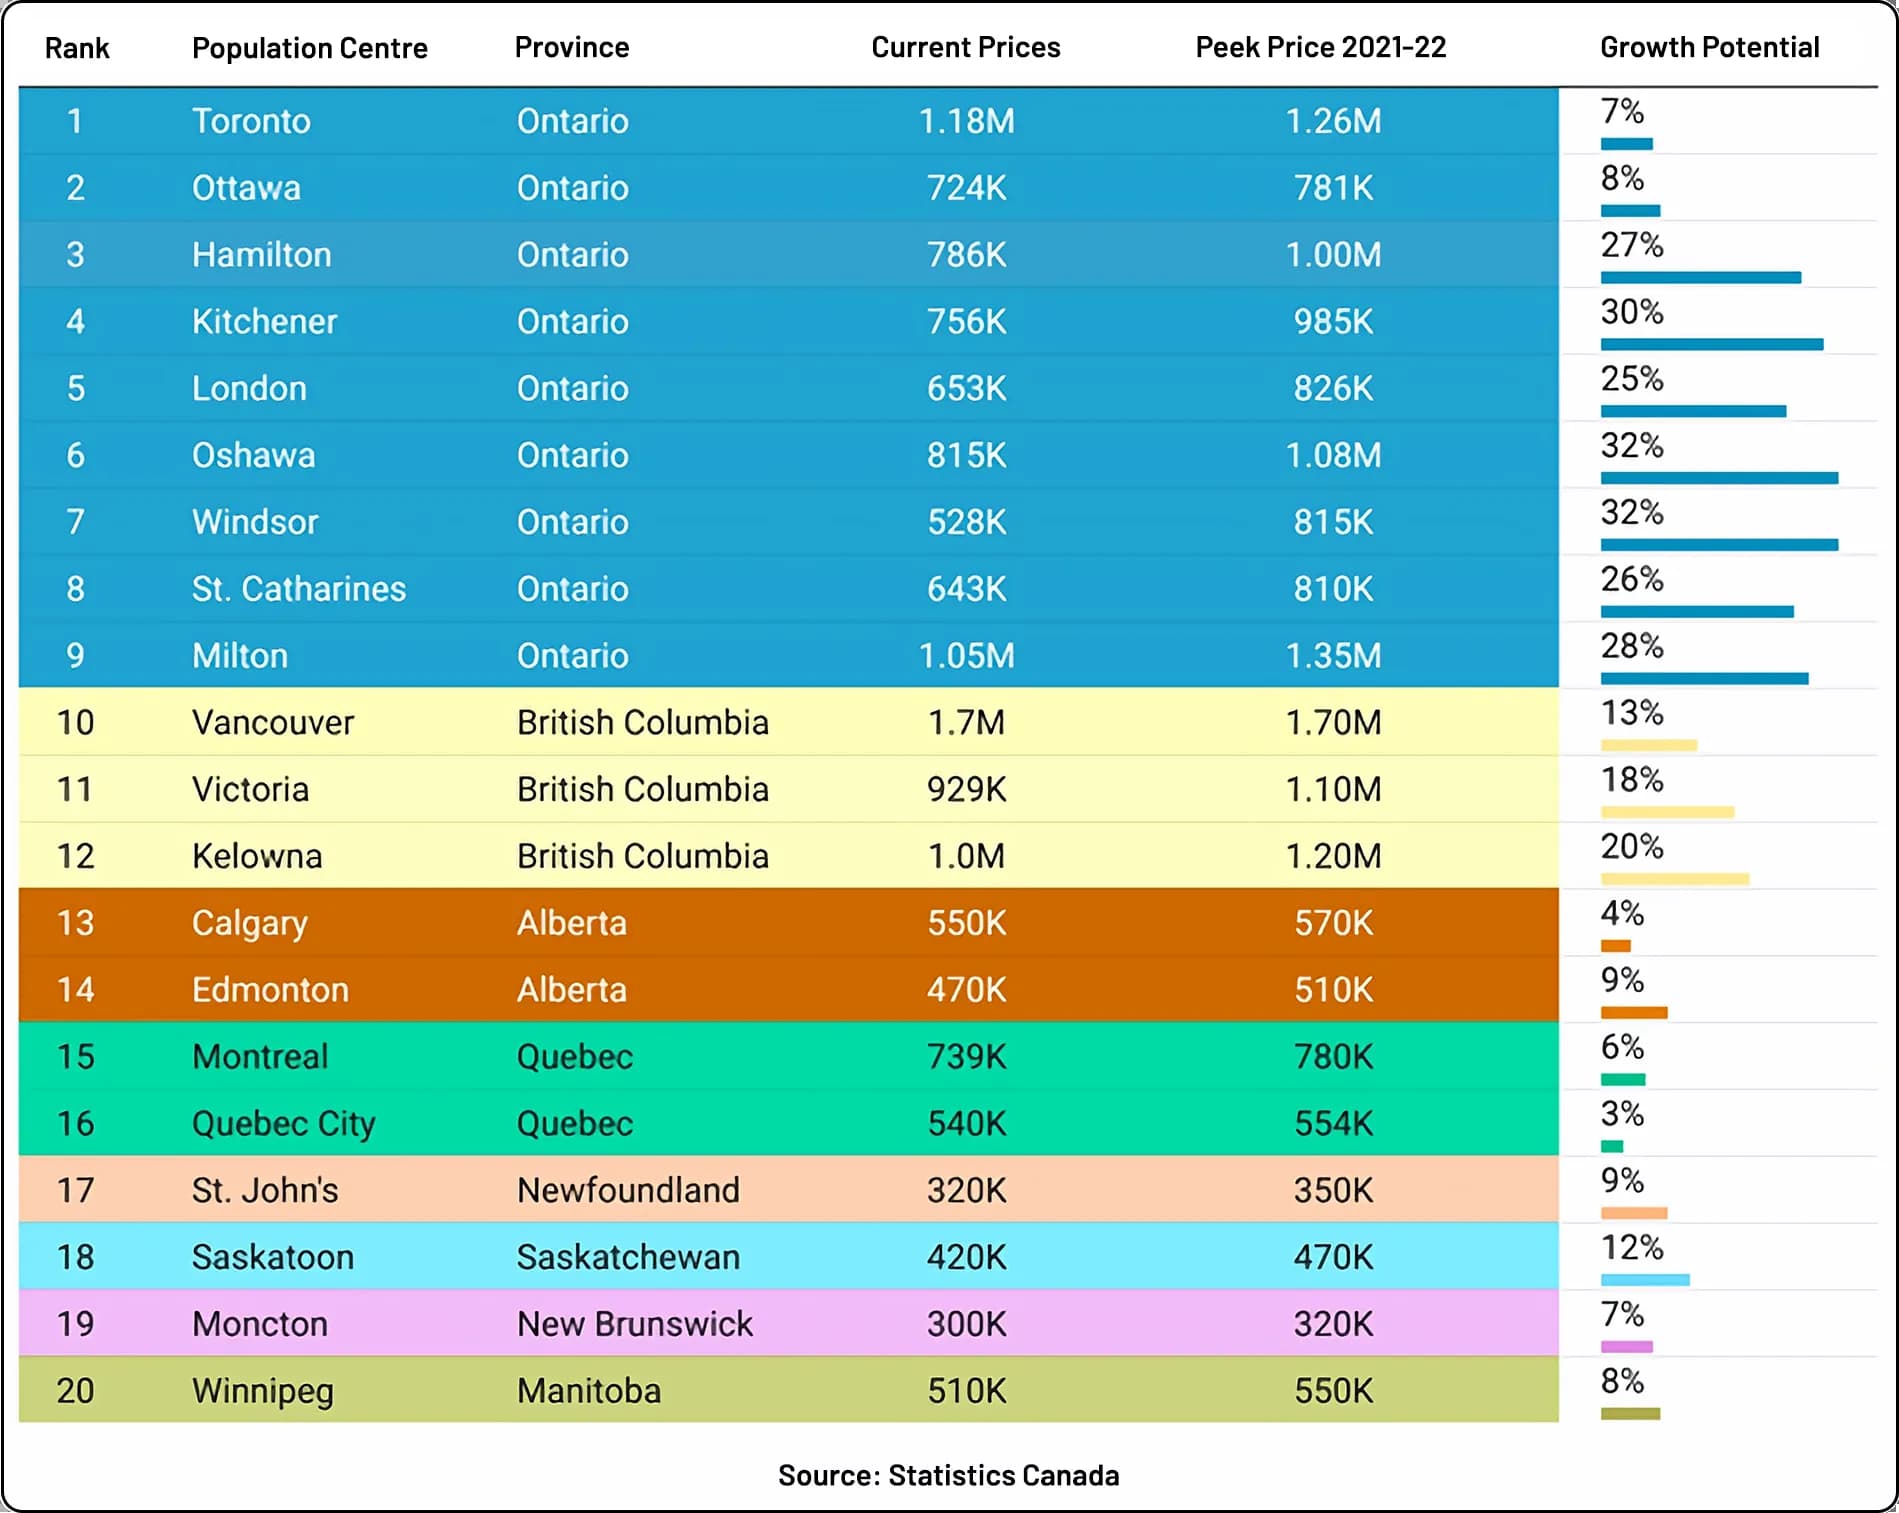Click the Population Centre column header
1899x1513 pixels.
click(x=309, y=48)
